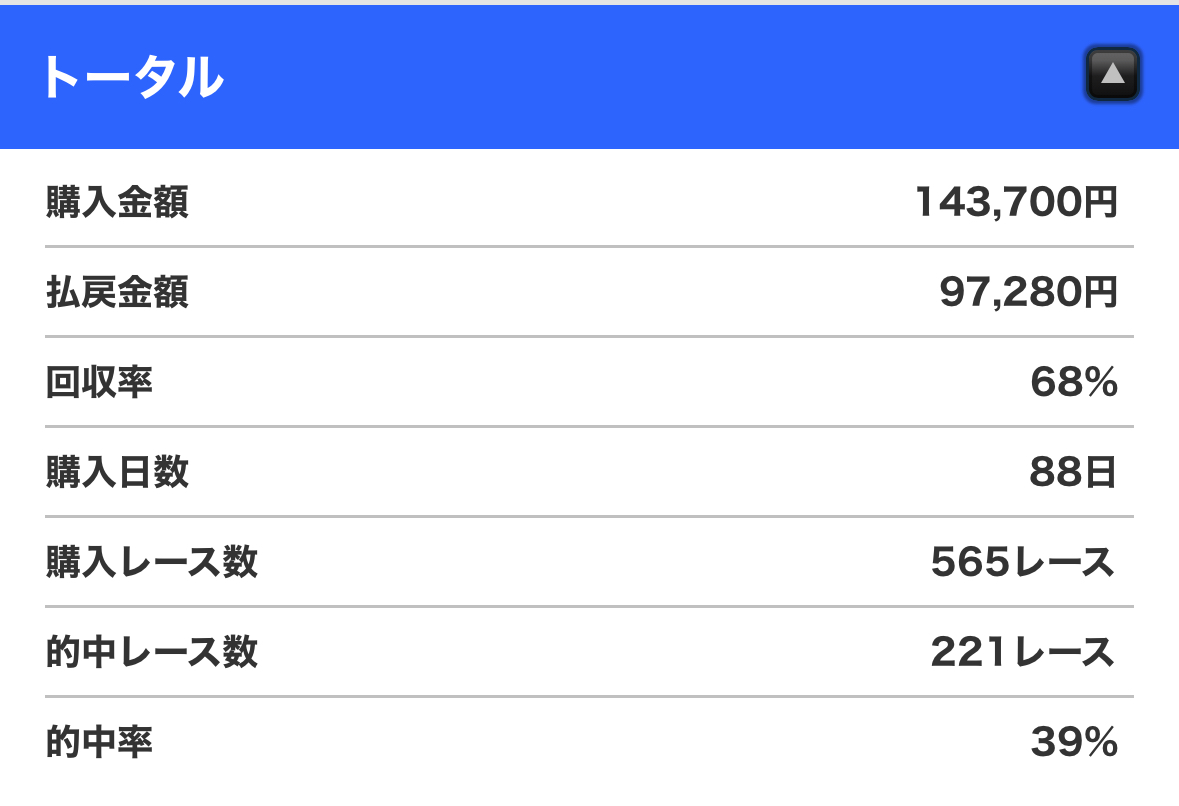1179x806 pixels.
Task: Click the 68% recovery rate value
Action: click(1073, 383)
